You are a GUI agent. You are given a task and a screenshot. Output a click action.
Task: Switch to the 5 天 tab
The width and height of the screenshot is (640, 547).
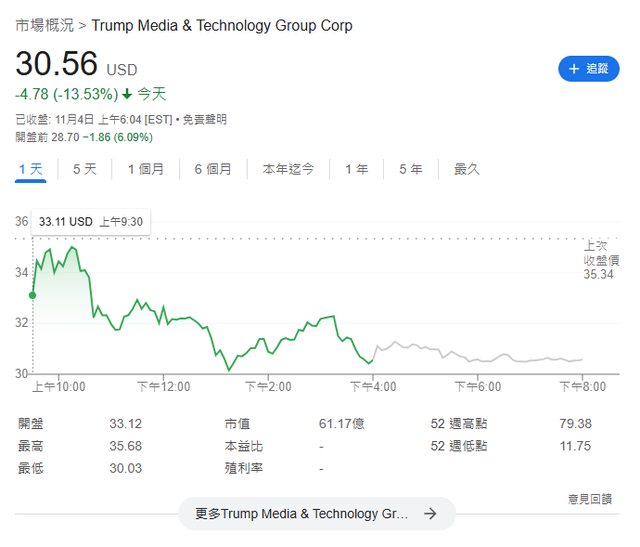point(85,169)
